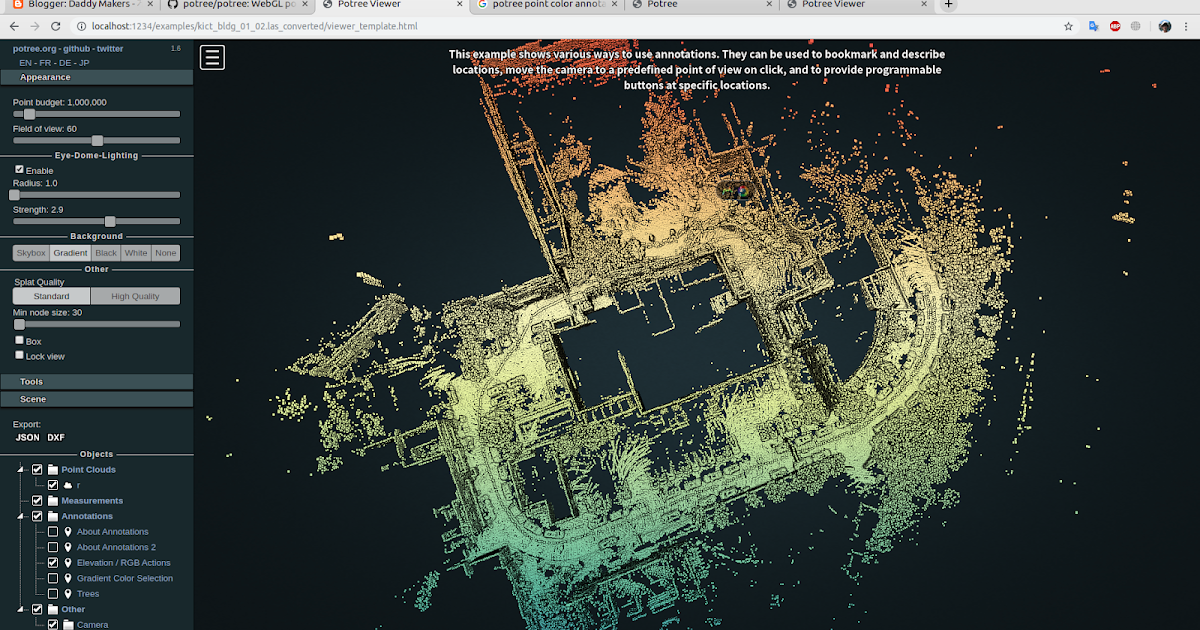Viewport: 1200px width, 630px height.
Task: Select the Gradient background option
Action: point(70,253)
